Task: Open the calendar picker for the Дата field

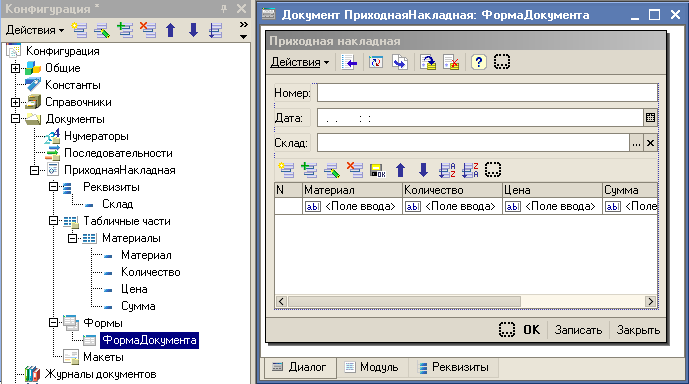Action: [650, 118]
